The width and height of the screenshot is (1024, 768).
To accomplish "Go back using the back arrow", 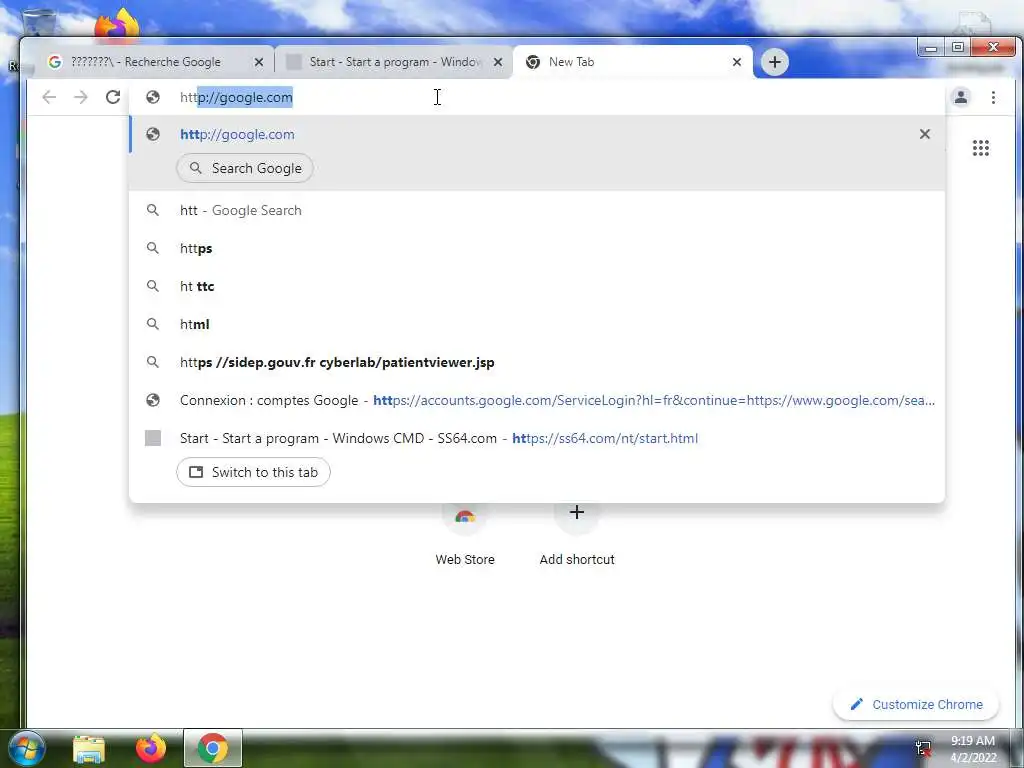I will tap(49, 97).
